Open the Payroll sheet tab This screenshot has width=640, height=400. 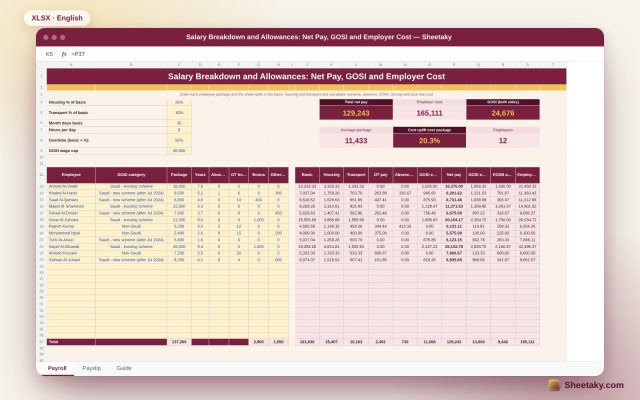(57, 368)
